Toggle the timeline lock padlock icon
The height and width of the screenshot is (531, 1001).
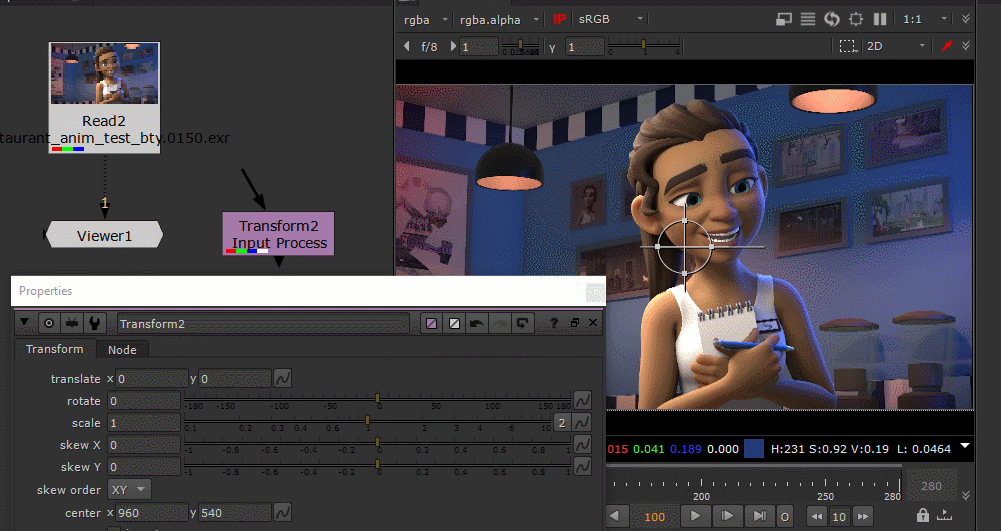coord(922,514)
